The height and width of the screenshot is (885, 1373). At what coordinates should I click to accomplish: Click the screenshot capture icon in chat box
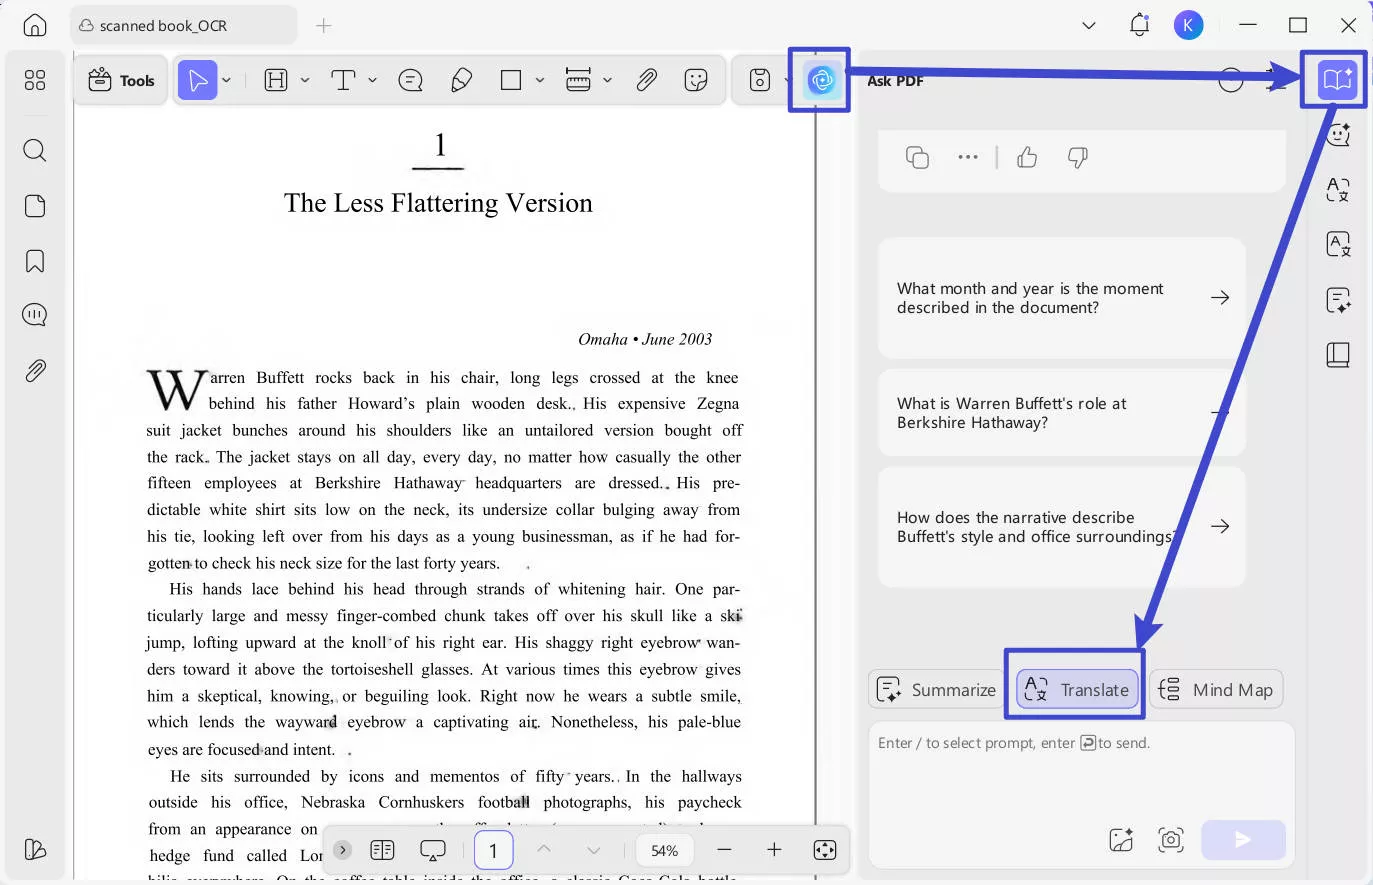(1171, 839)
